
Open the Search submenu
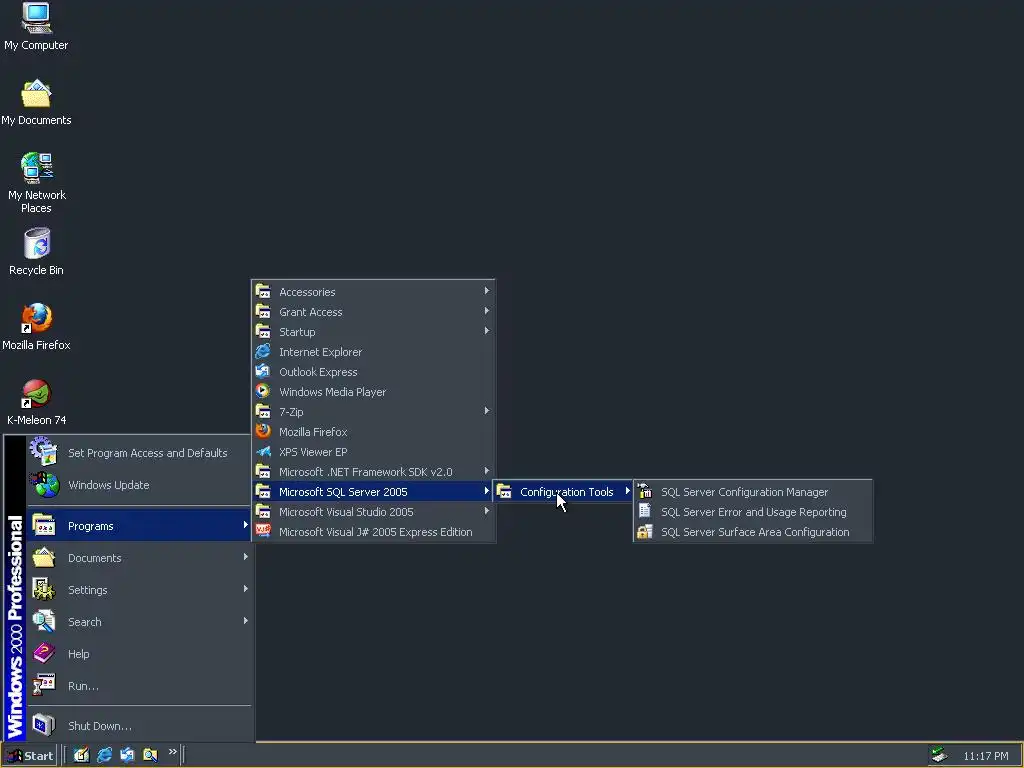(139, 622)
